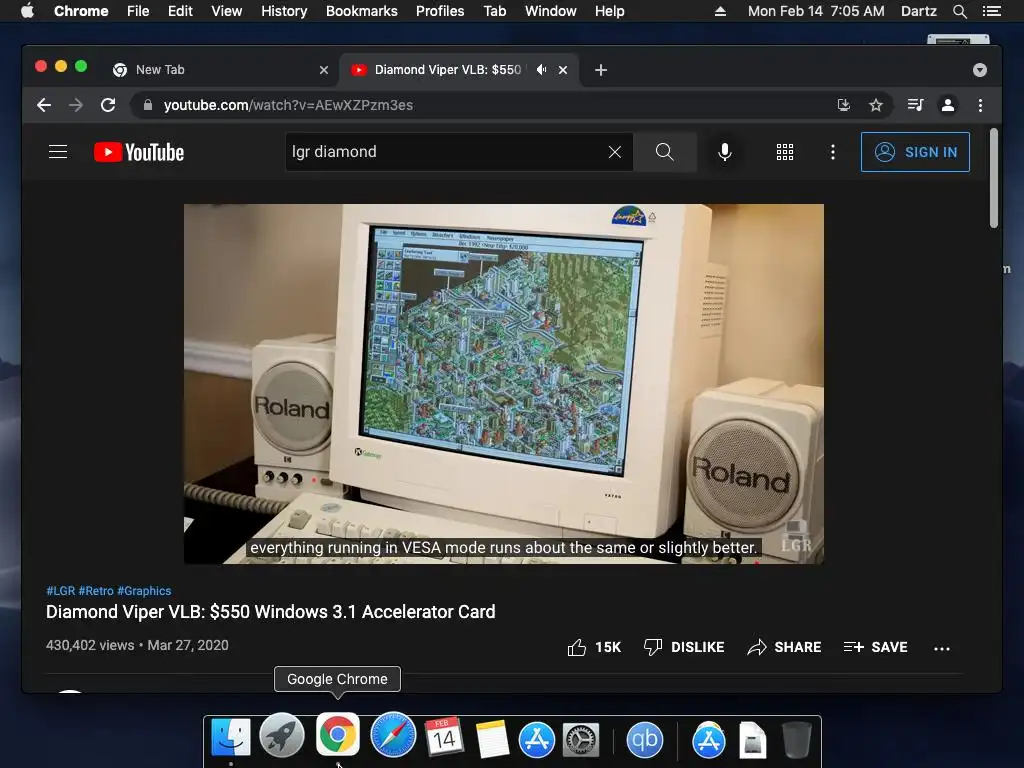1024x768 pixels.
Task: Open the YouTube guide hamburger menu
Action: pyautogui.click(x=58, y=152)
